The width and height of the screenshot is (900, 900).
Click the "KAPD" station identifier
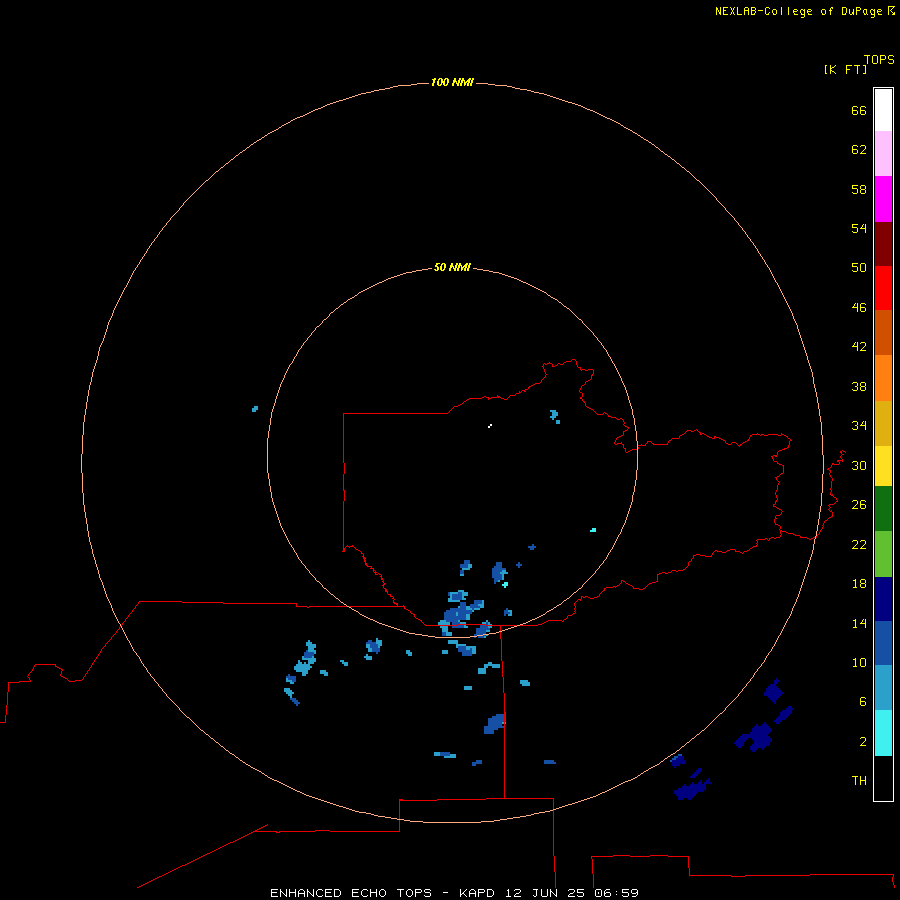pos(477,893)
